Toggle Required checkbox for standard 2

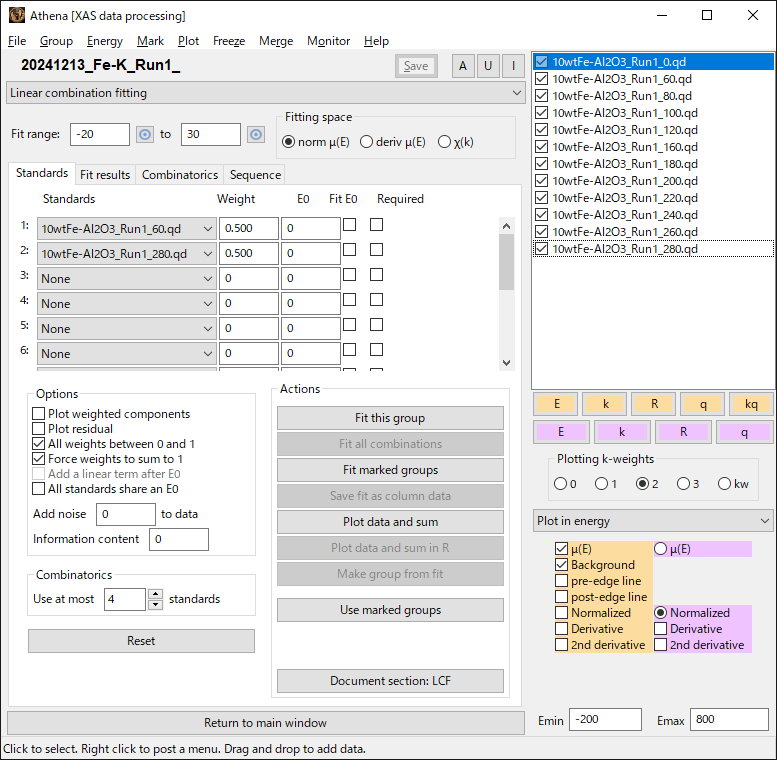376,249
